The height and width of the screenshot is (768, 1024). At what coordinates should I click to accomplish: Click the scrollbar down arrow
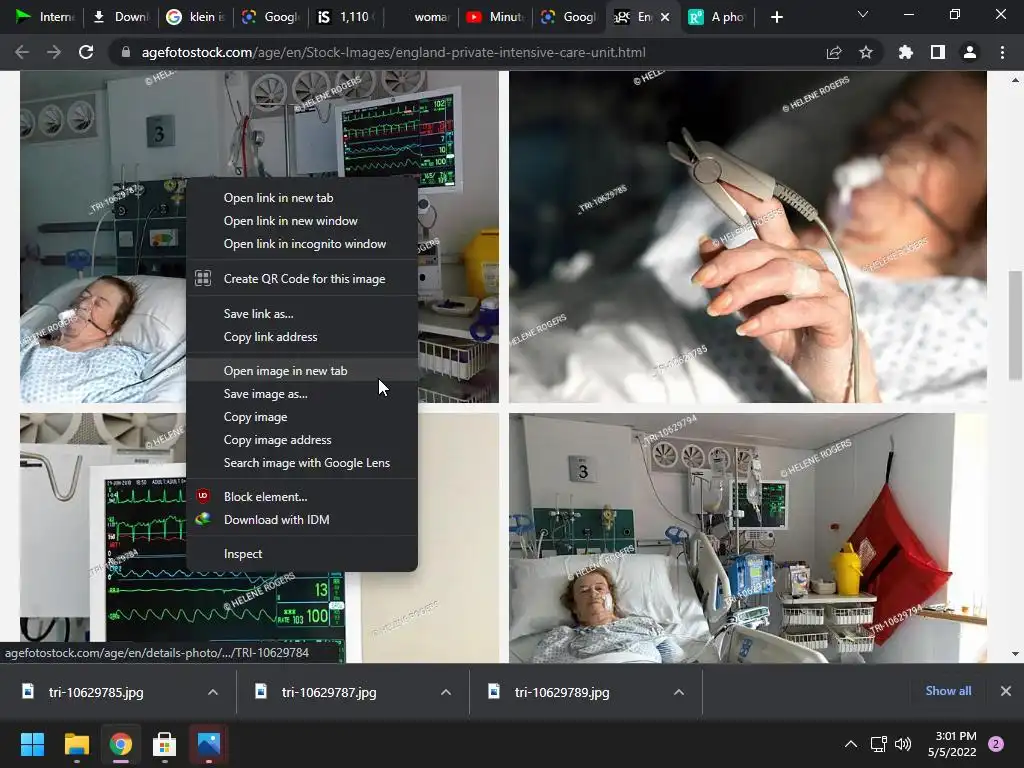[x=1015, y=654]
